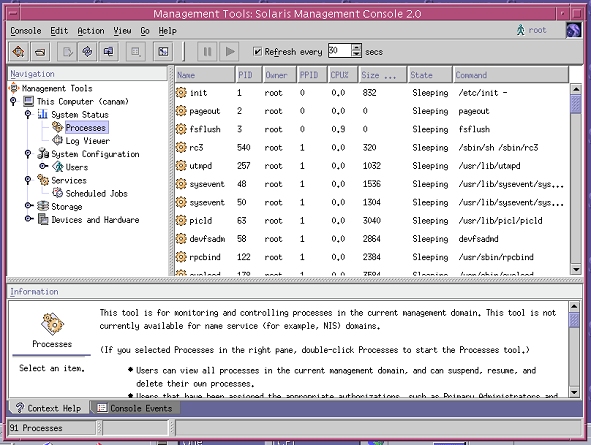The width and height of the screenshot is (591, 445).
Task: Click the grayed-out document arrow toolbar icon
Action: pos(67,51)
